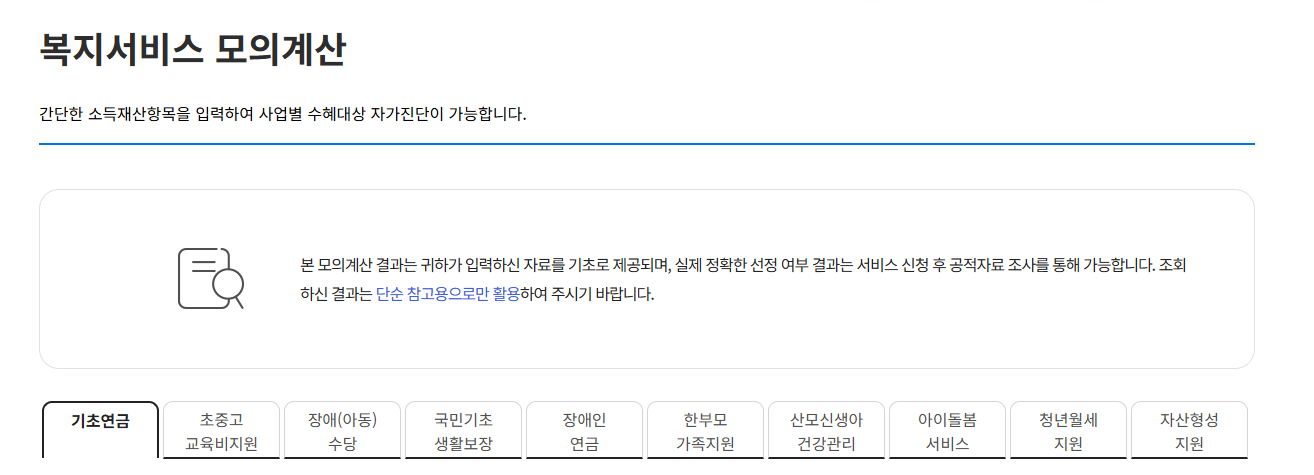Viewport: 1314px width, 475px height.
Task: Open the 한부모 가족지원 tab
Action: coord(705,431)
